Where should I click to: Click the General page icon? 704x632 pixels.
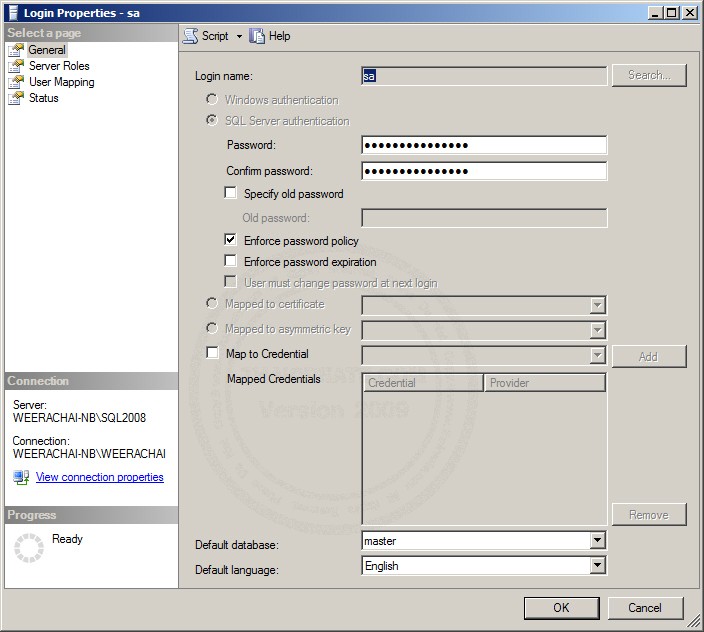(16, 50)
